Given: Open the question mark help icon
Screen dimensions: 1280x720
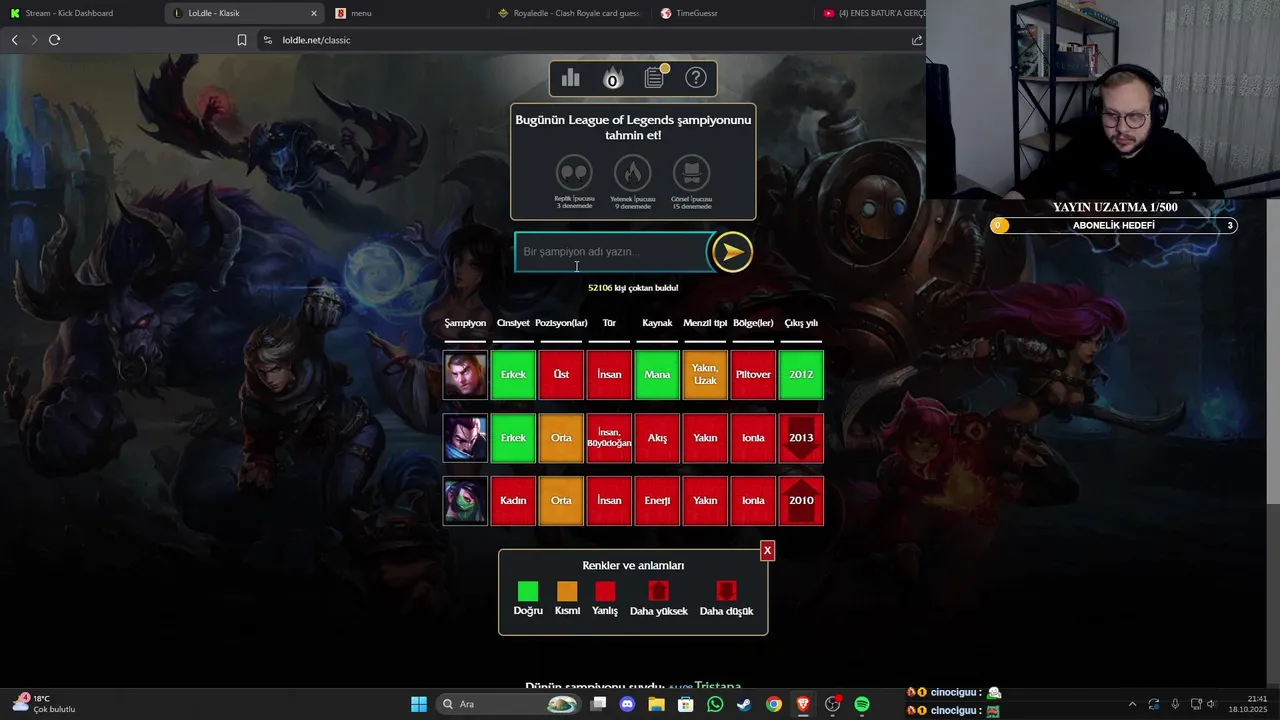Looking at the screenshot, I should pos(696,78).
